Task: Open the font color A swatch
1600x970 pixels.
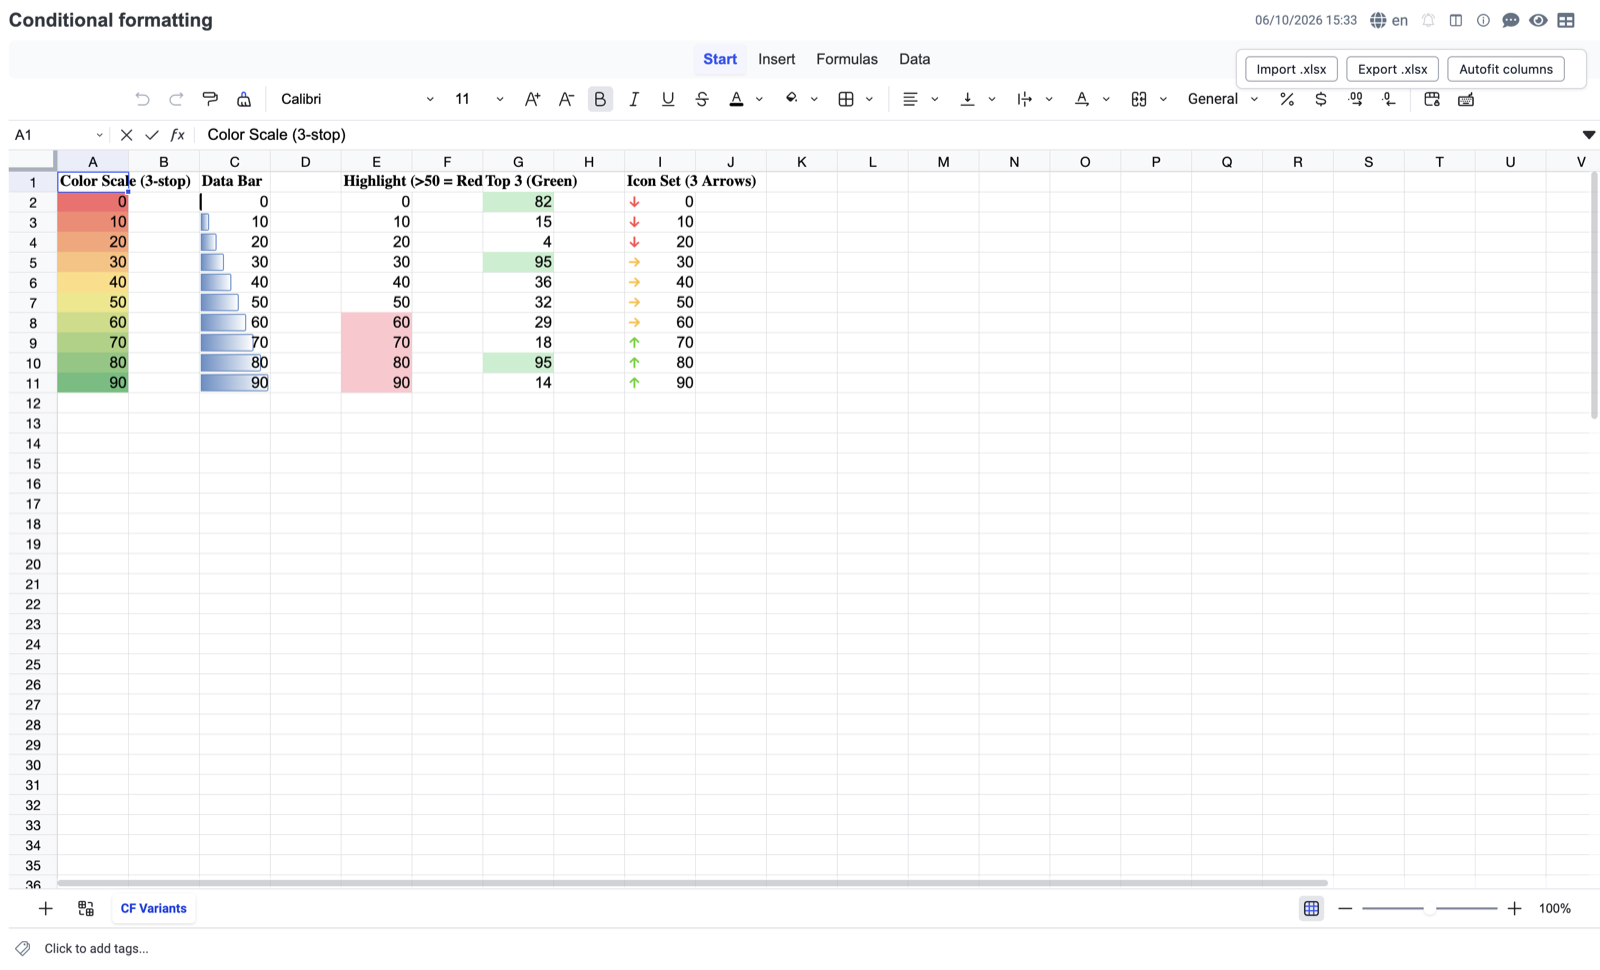Action: click(x=736, y=99)
